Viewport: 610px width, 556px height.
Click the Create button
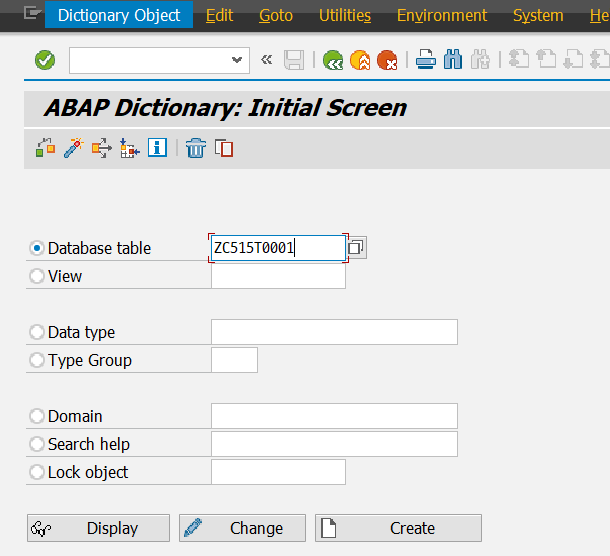click(x=398, y=528)
